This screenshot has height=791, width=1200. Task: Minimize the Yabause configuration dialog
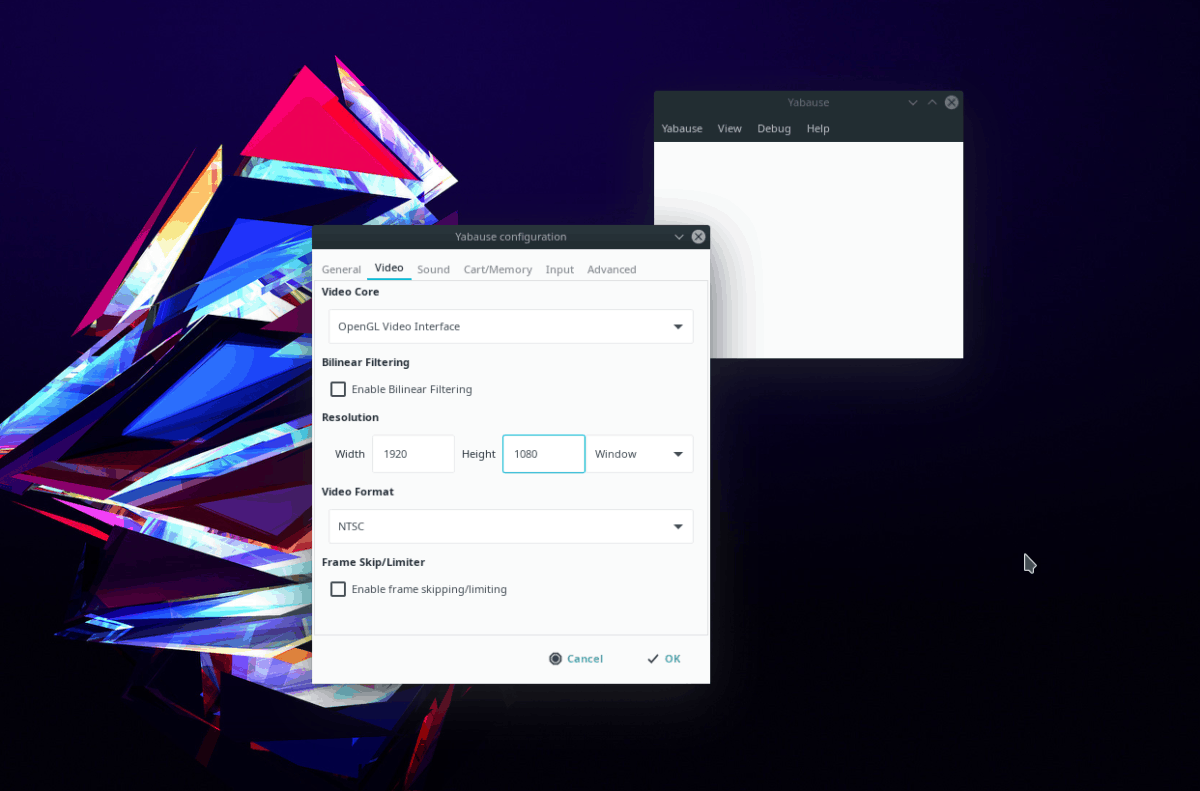[x=679, y=237]
